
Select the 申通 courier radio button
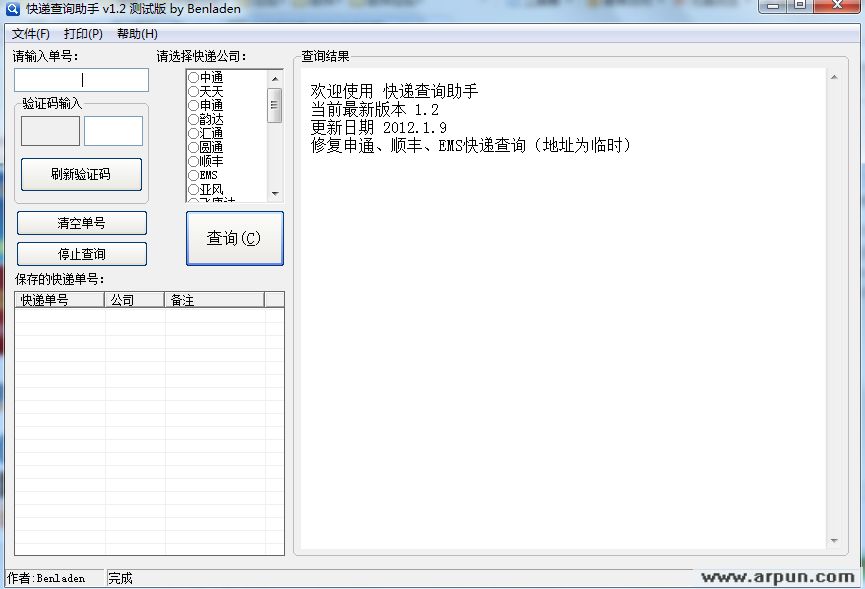(194, 105)
